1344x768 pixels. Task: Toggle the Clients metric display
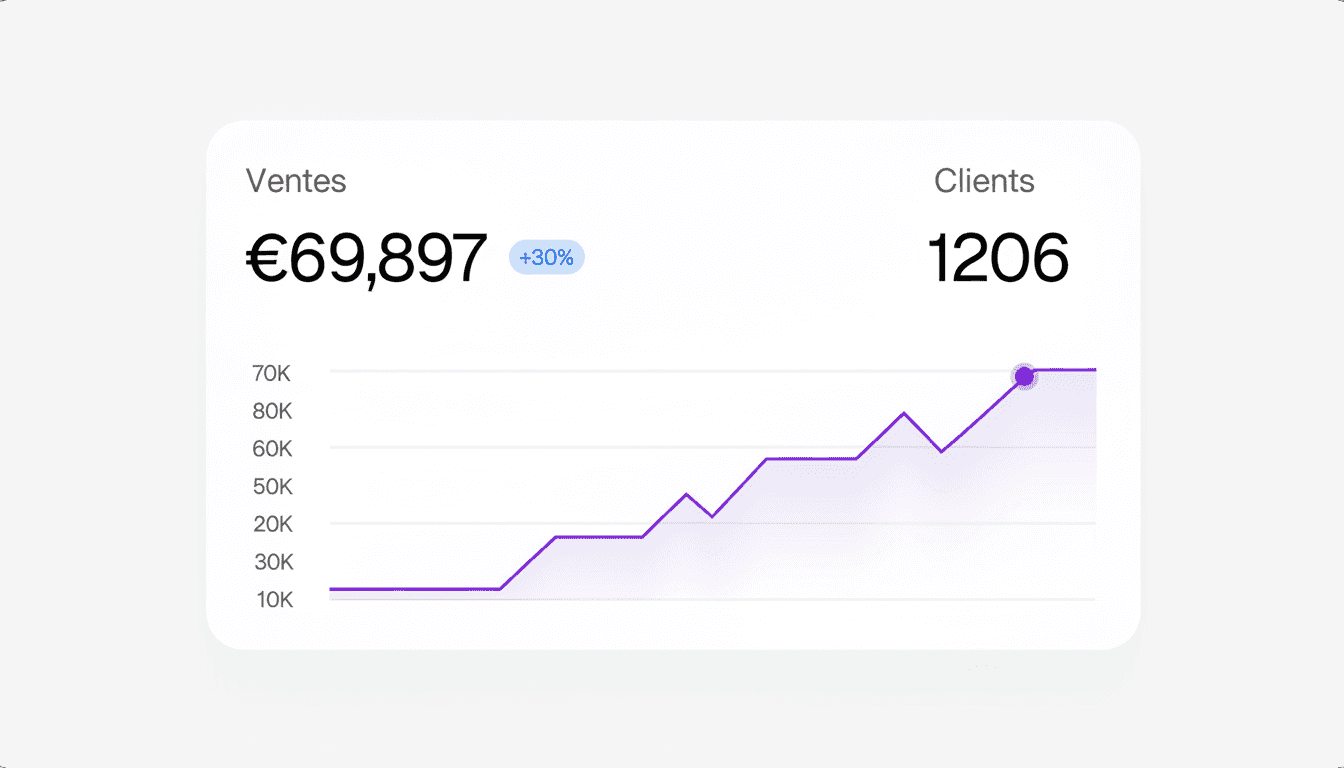(985, 181)
